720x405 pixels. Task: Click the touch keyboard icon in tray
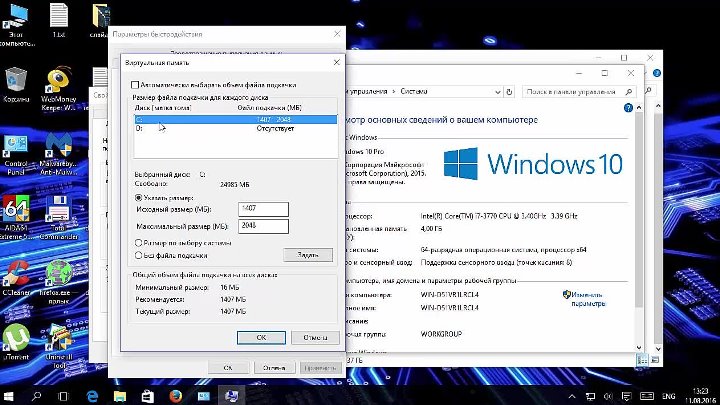647,396
